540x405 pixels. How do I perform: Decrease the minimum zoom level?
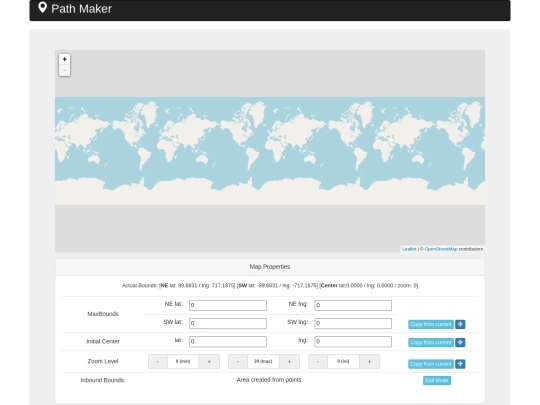[158, 362]
